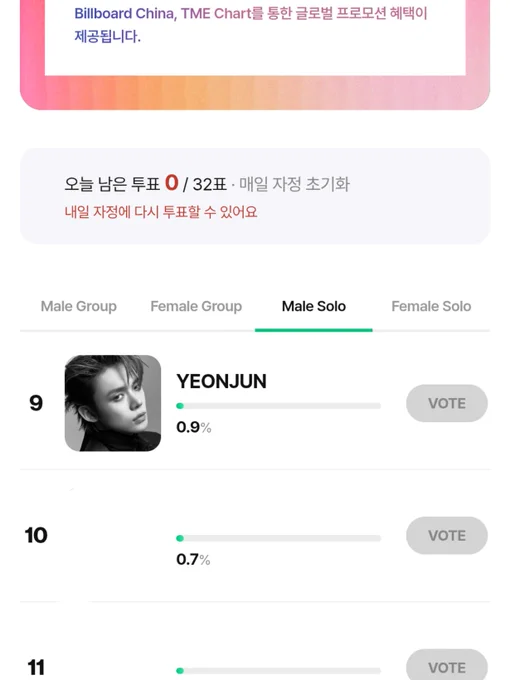
Task: Click the remaining votes counter 0 / 32표
Action: click(x=196, y=183)
